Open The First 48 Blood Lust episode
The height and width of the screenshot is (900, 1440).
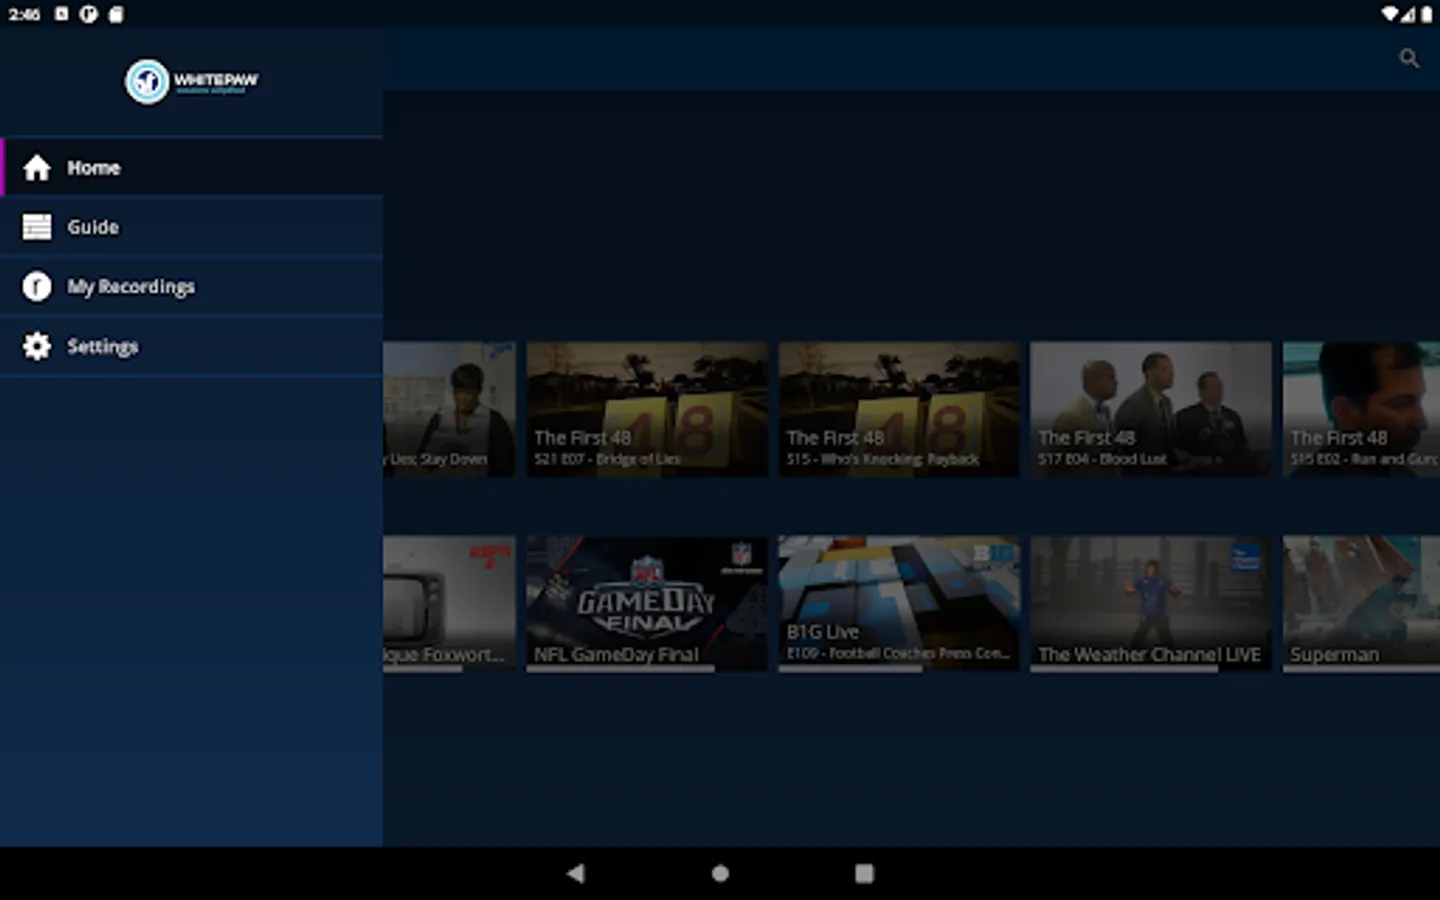(1151, 409)
